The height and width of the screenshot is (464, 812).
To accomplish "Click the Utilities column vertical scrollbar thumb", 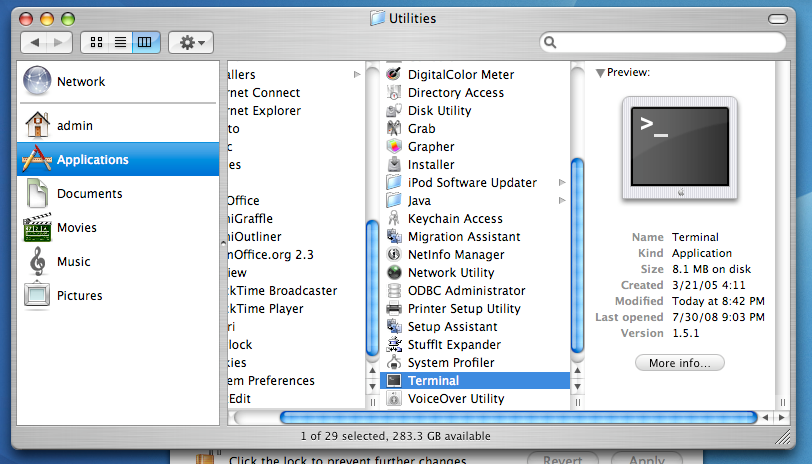I will coord(577,256).
